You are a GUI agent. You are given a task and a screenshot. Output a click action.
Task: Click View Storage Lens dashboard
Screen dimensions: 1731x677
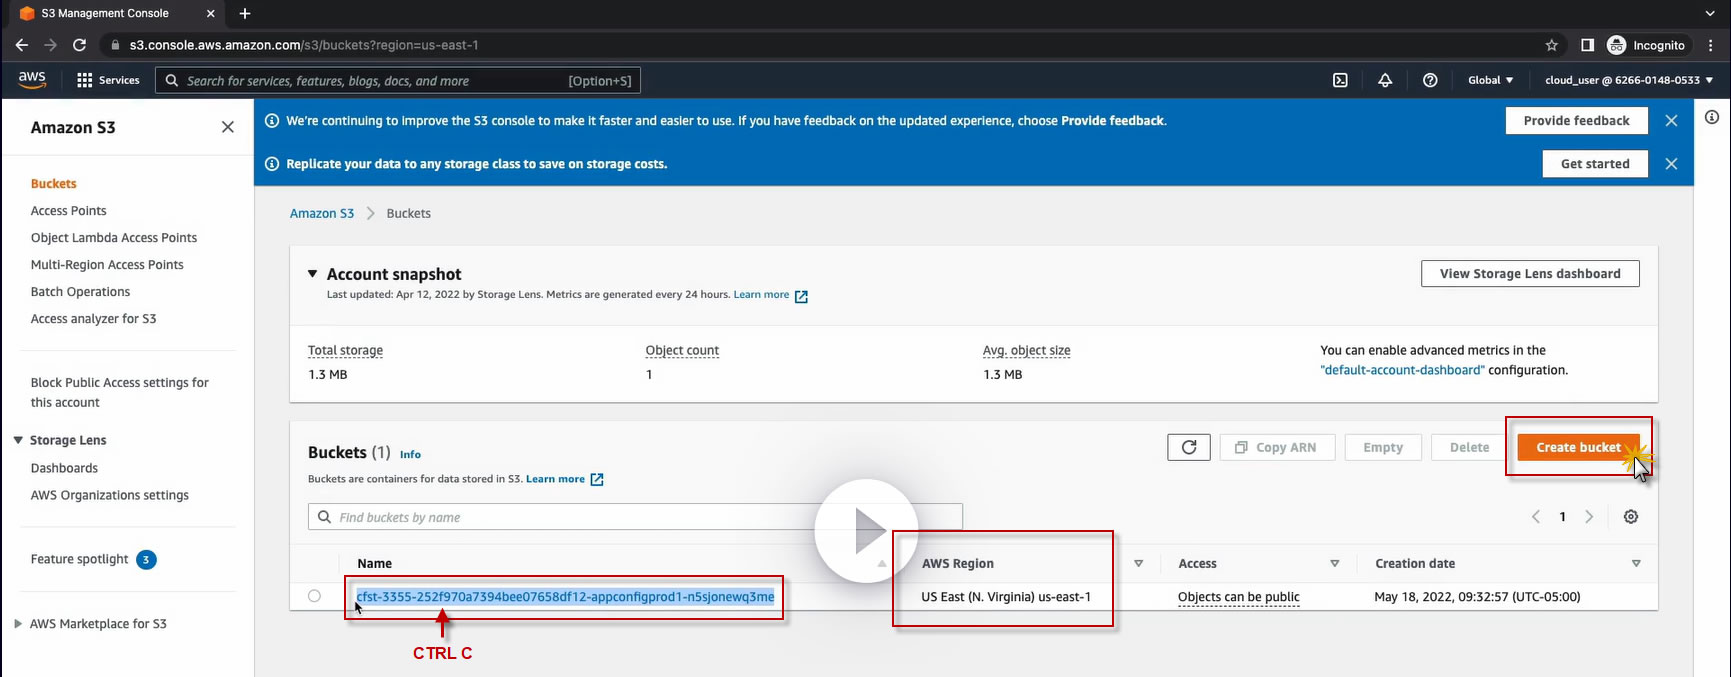[1530, 274]
